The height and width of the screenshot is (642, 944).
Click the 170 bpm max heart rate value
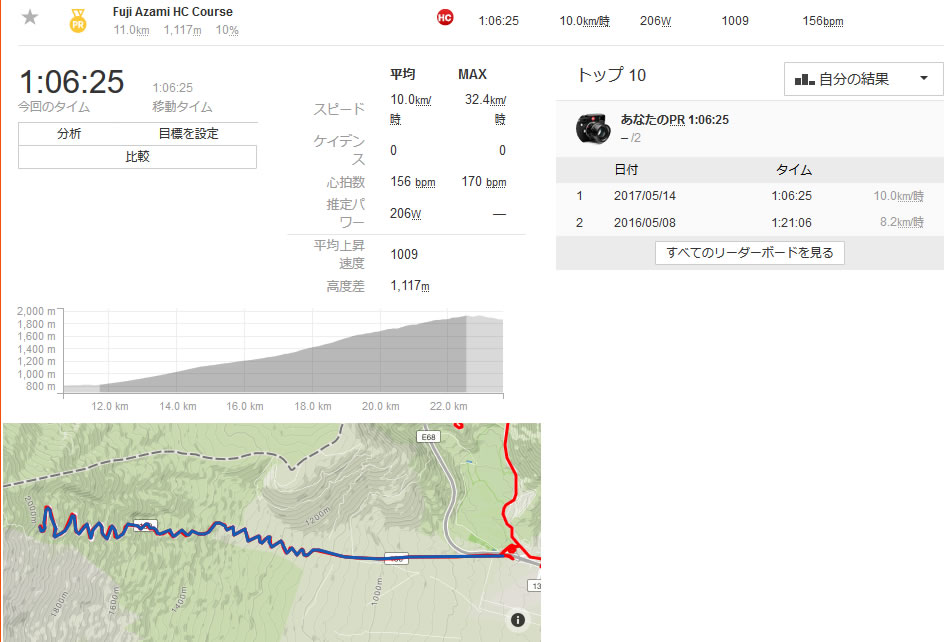[484, 182]
